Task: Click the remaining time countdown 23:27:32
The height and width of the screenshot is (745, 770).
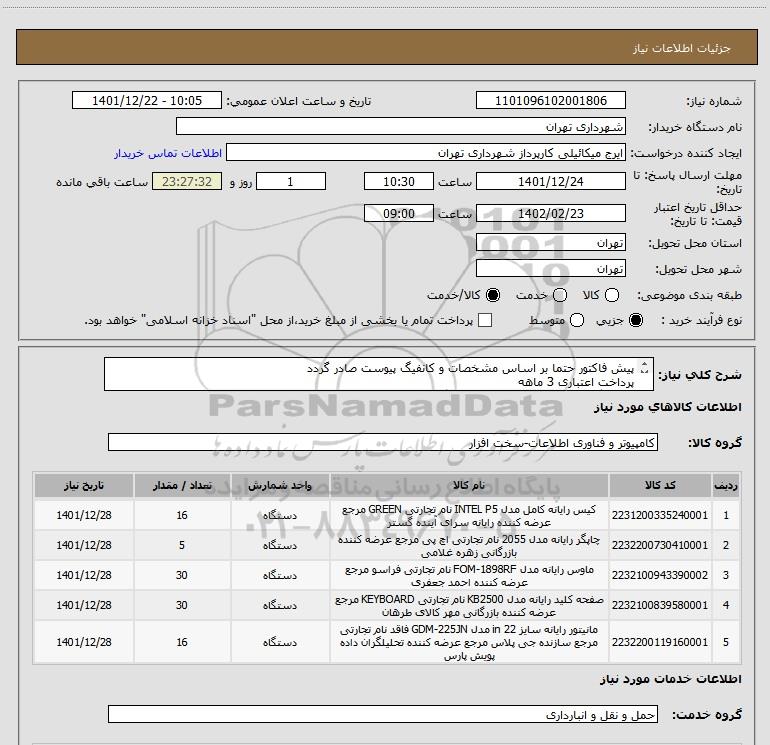Action: click(x=187, y=181)
